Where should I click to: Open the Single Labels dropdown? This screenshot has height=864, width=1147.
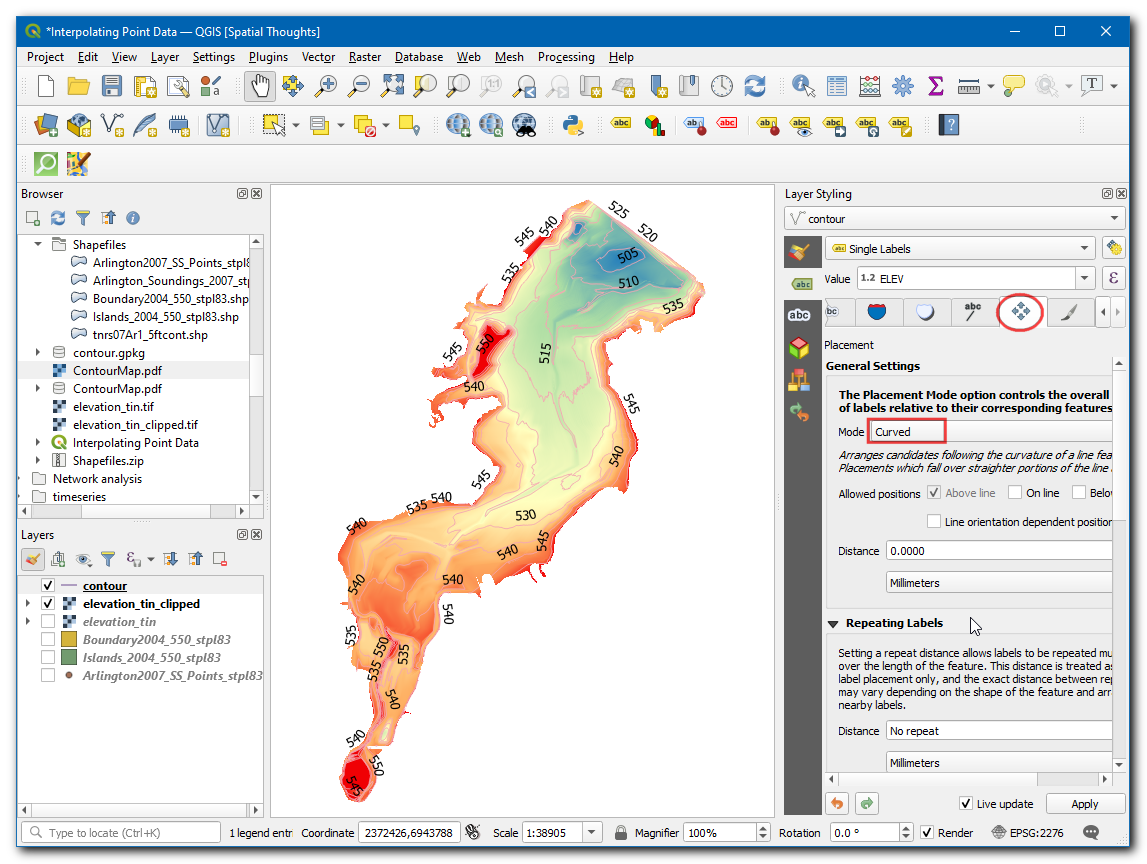tap(960, 249)
